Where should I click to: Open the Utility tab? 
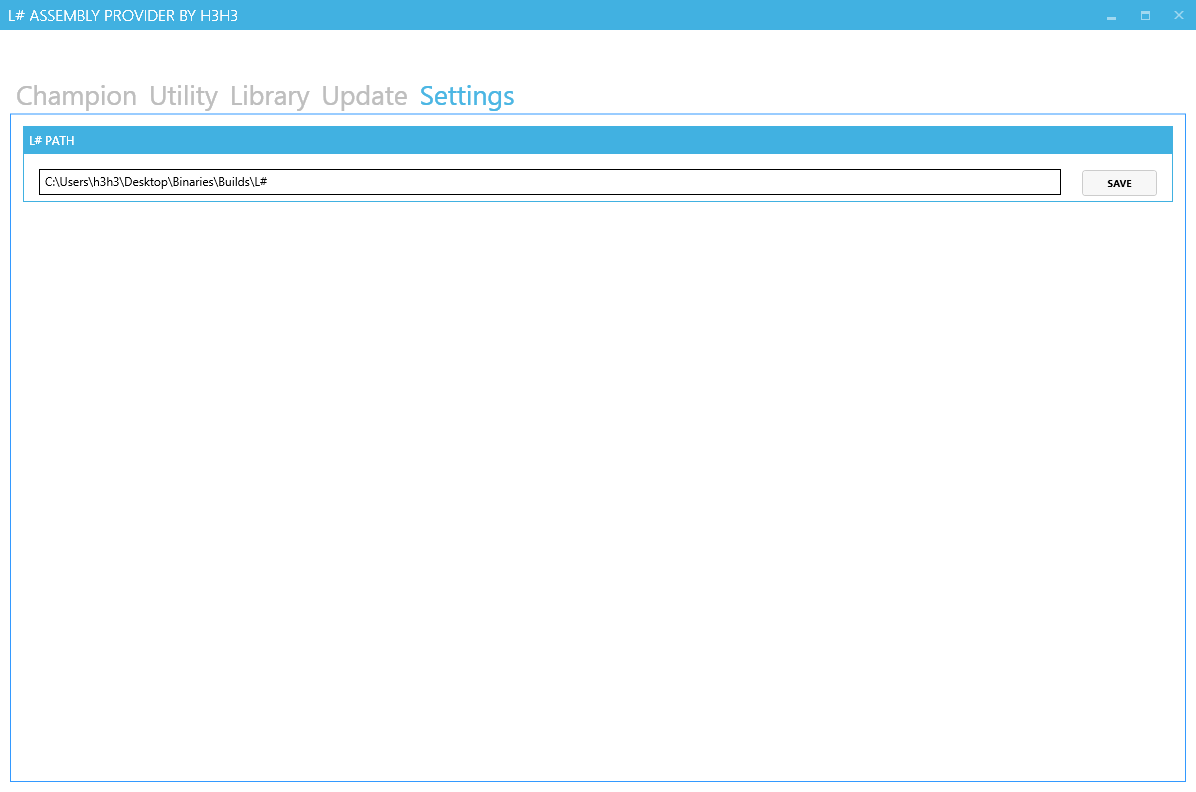183,96
